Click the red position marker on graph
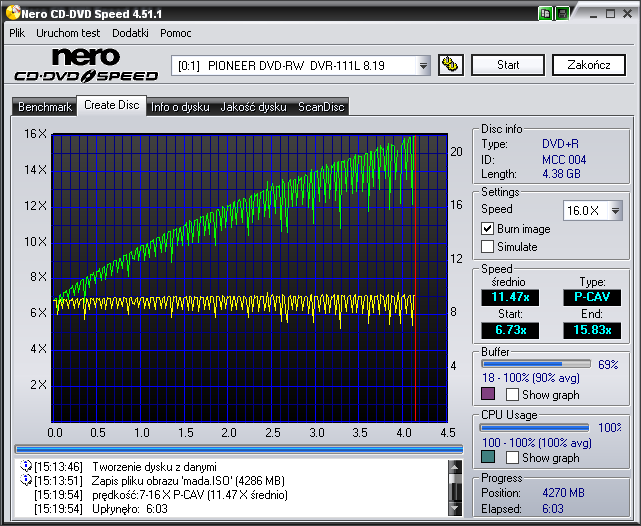The width and height of the screenshot is (641, 526). click(415, 278)
